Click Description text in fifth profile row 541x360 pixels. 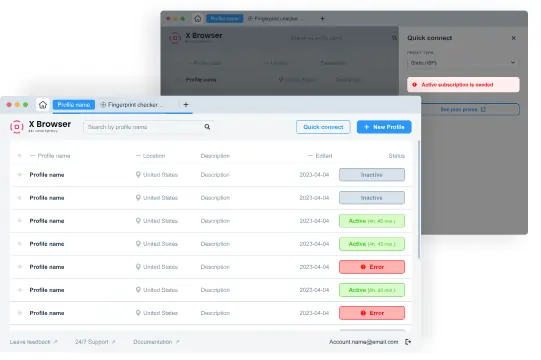click(x=215, y=267)
